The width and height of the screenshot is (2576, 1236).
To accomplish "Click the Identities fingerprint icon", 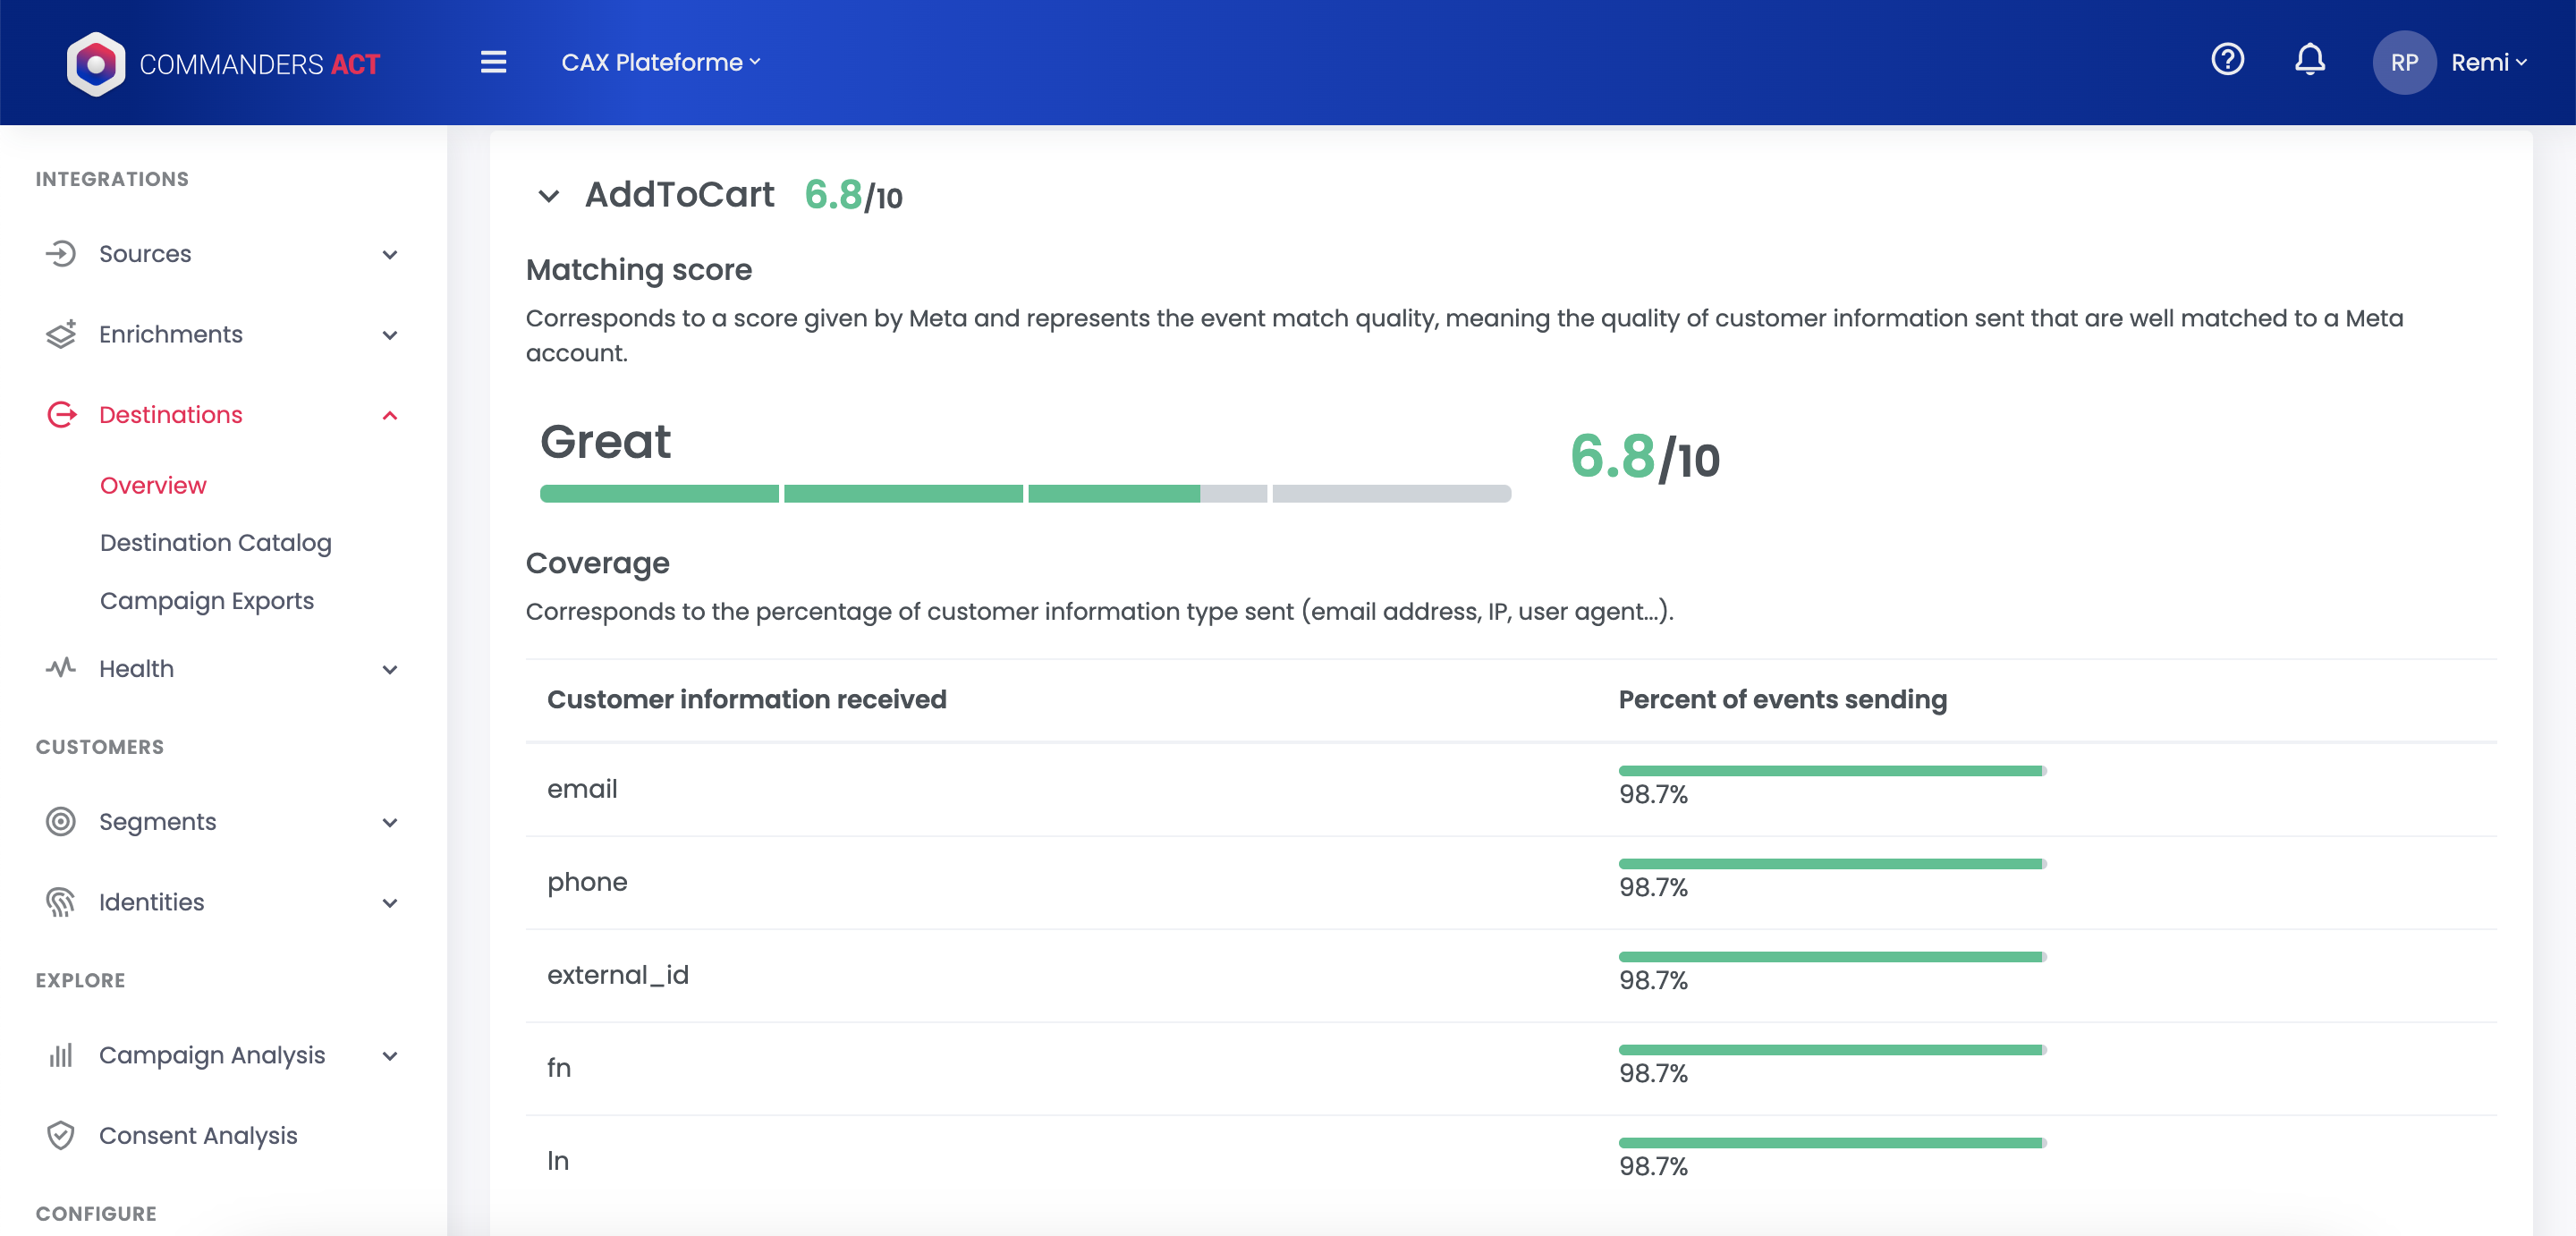I will click(x=61, y=902).
